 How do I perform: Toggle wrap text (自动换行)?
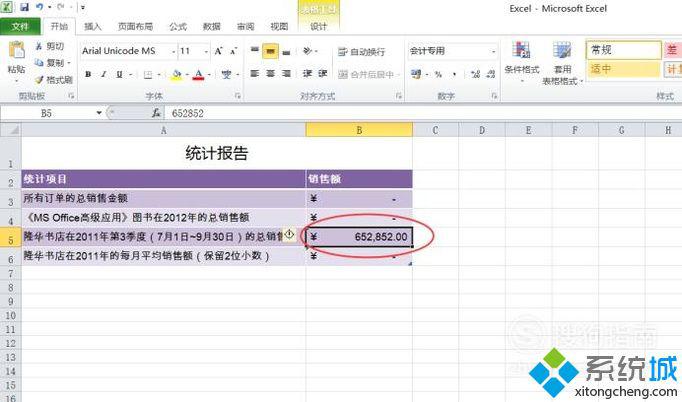(x=364, y=51)
